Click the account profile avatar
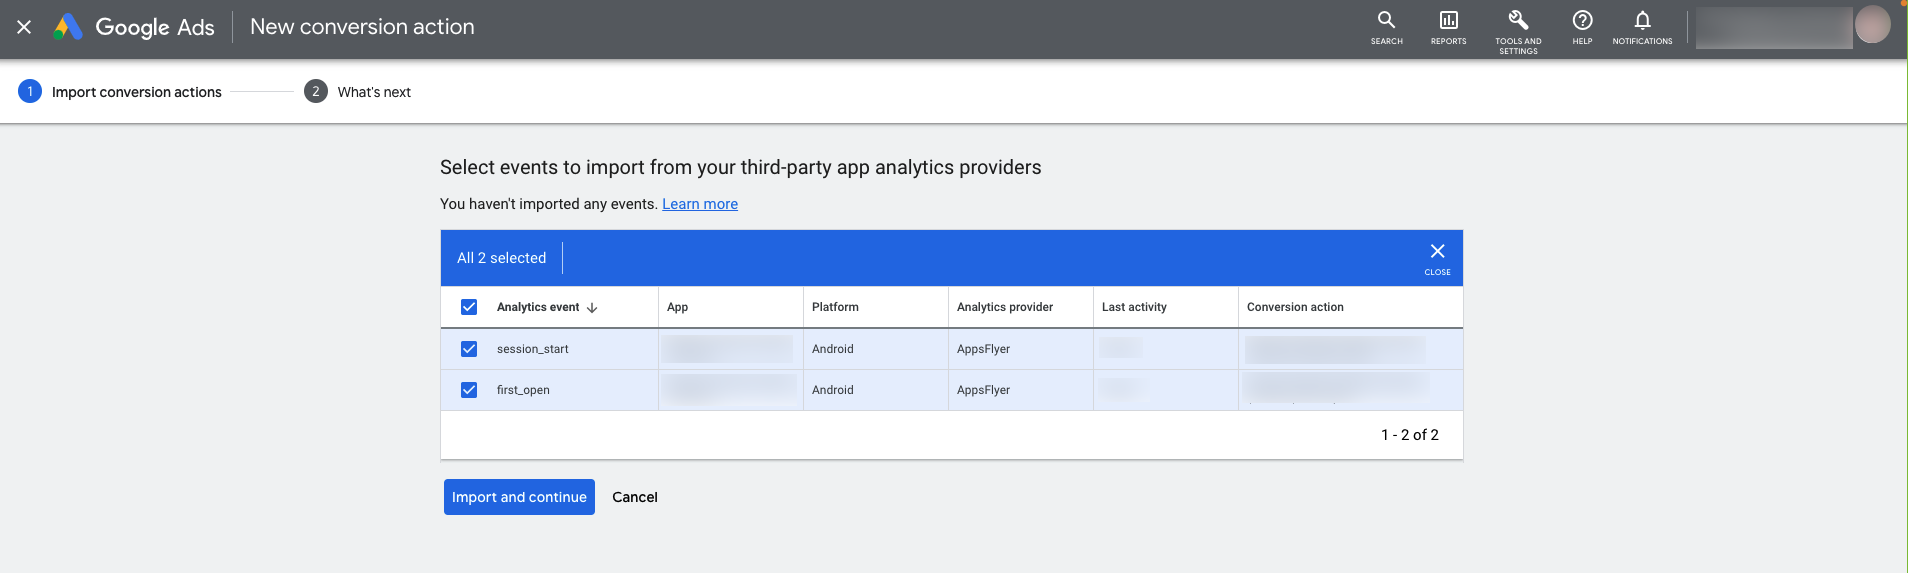The width and height of the screenshot is (1908, 573). (1872, 26)
